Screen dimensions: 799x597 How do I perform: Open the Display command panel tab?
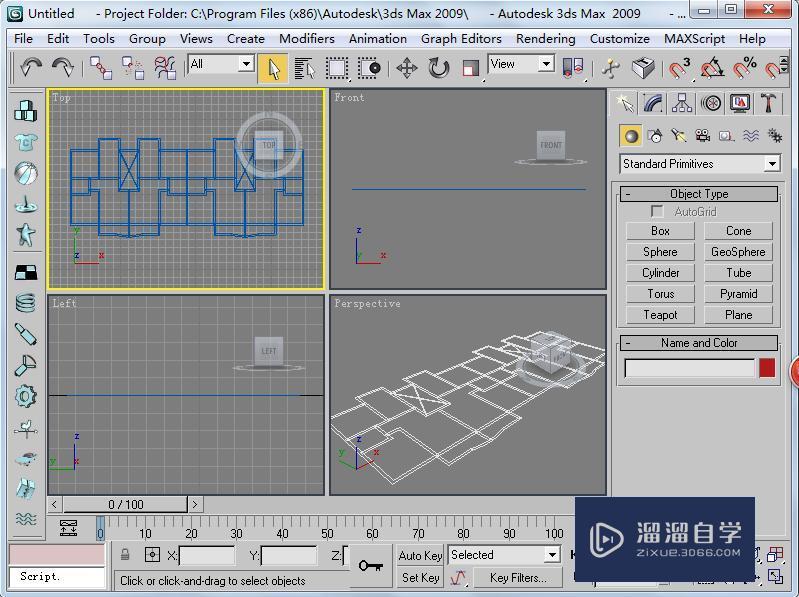(740, 103)
